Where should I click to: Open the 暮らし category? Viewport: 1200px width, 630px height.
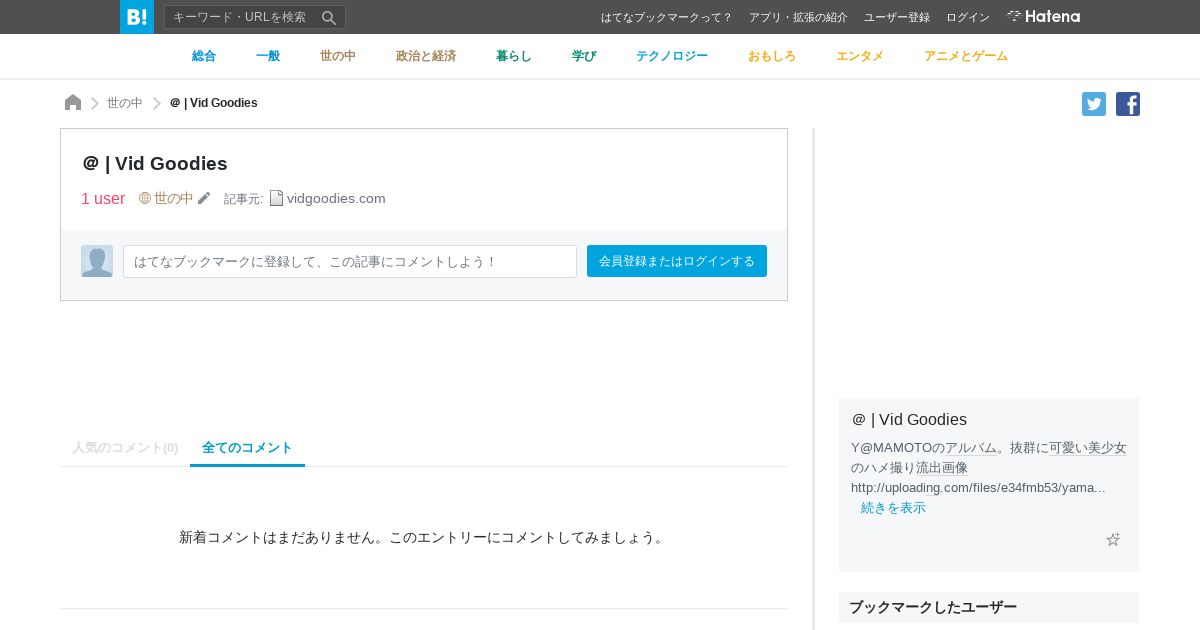(514, 56)
